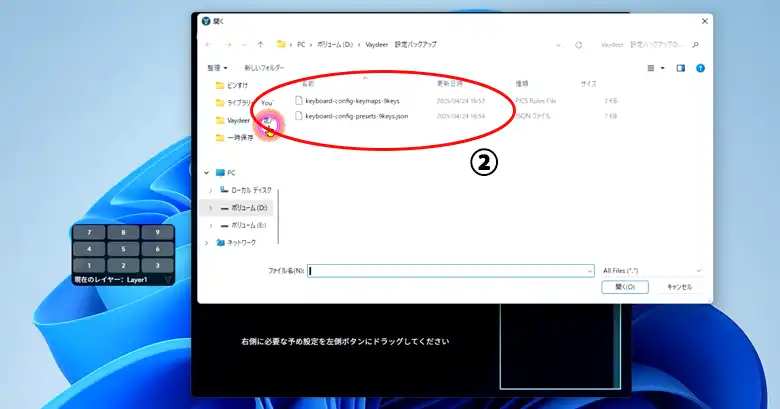
Task: Open recent locations chevron in navigation bar
Action: click(244, 45)
